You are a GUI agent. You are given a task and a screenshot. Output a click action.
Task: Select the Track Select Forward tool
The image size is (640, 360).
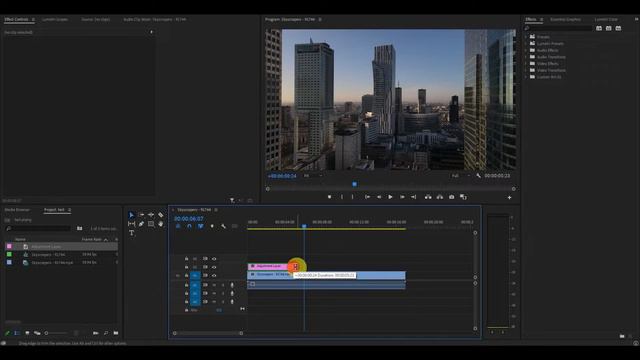(141, 215)
